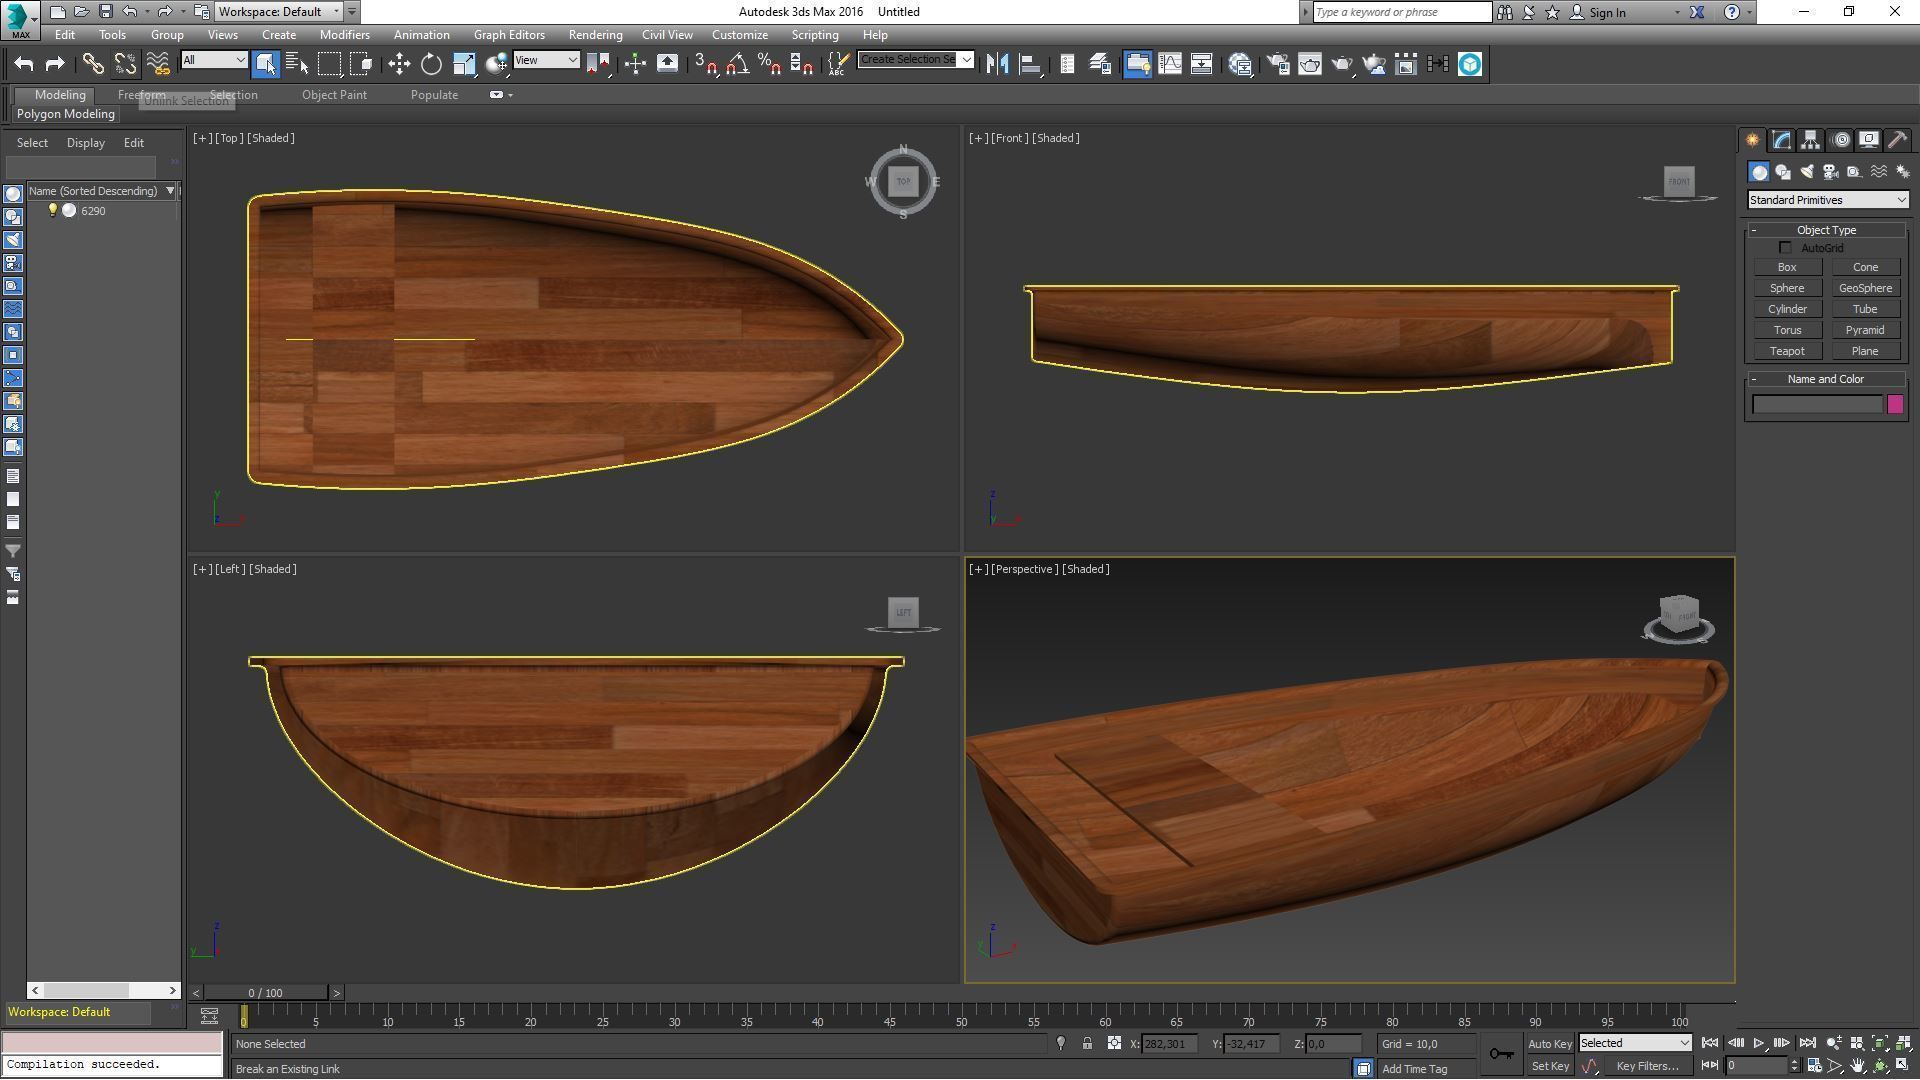This screenshot has width=1920, height=1080.
Task: Click the Bind to Space Warp icon
Action: (158, 64)
